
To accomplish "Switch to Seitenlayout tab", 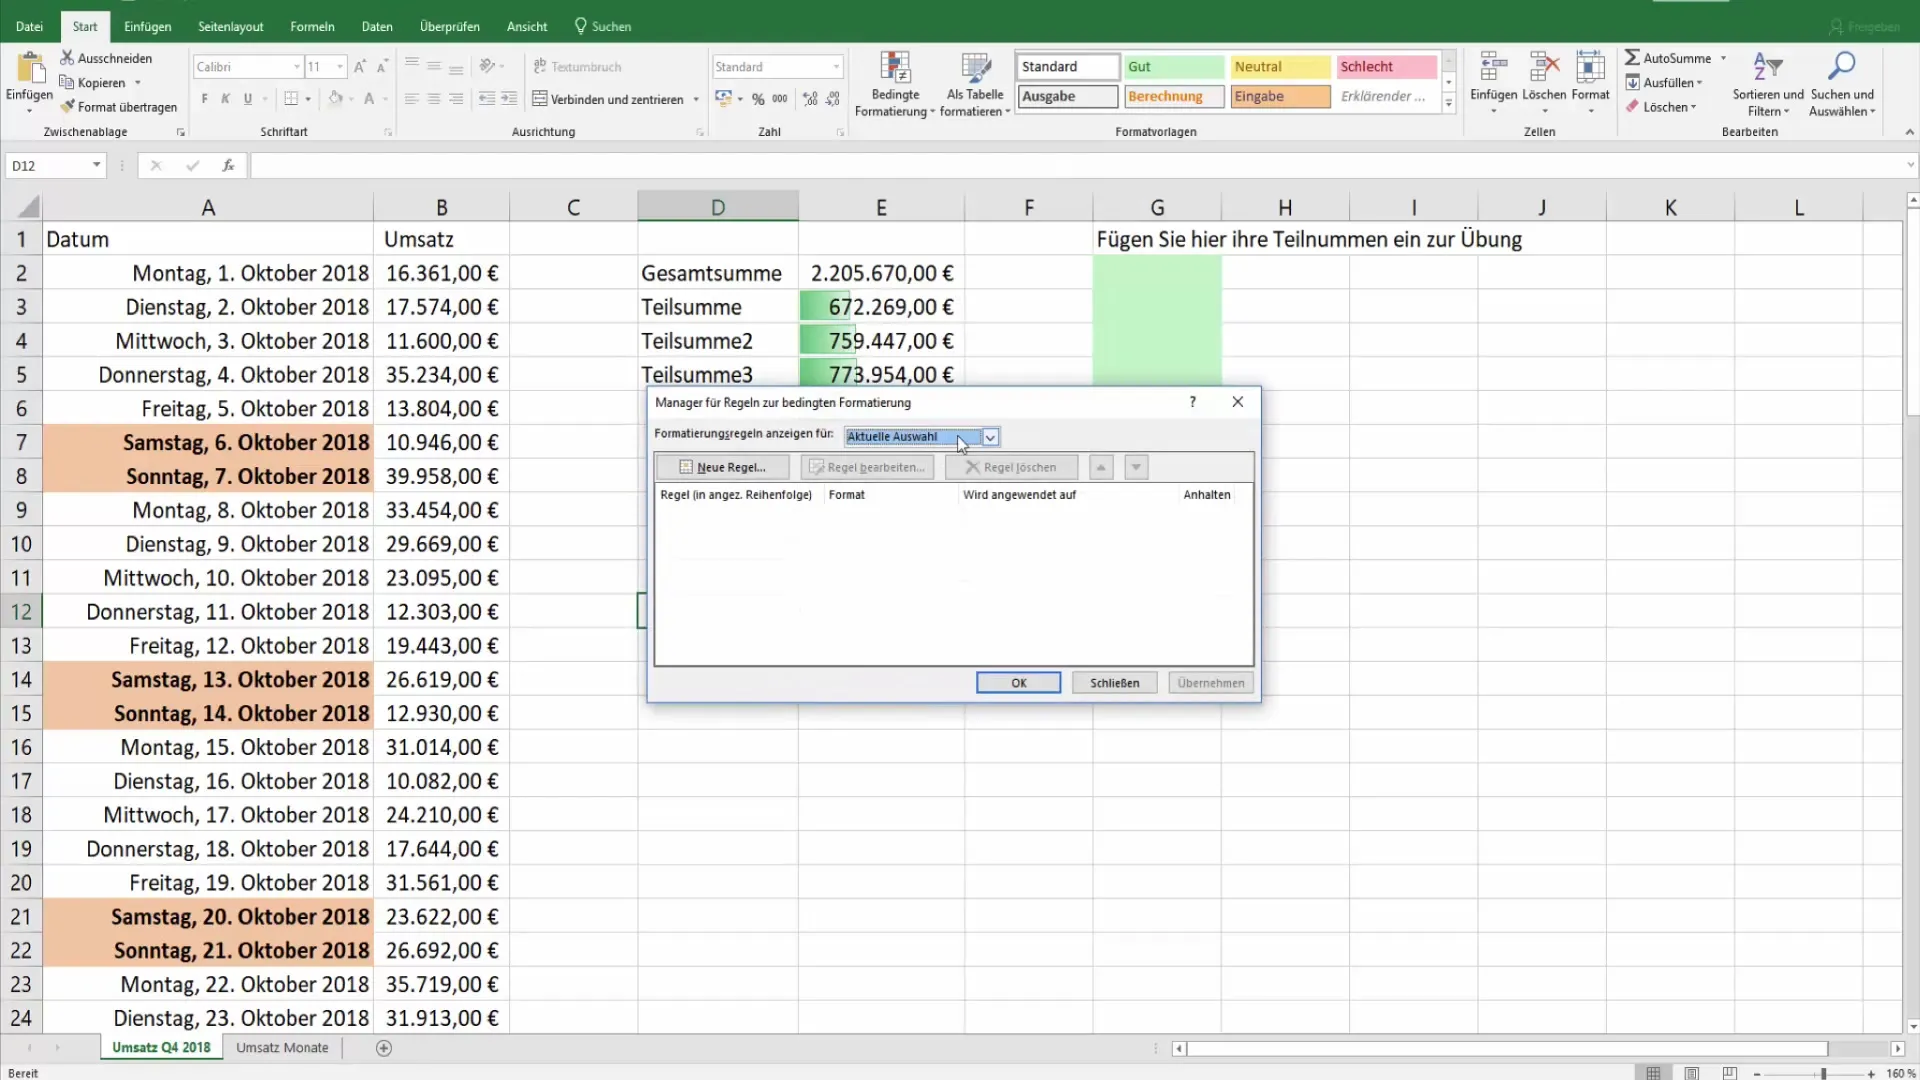I will point(231,27).
